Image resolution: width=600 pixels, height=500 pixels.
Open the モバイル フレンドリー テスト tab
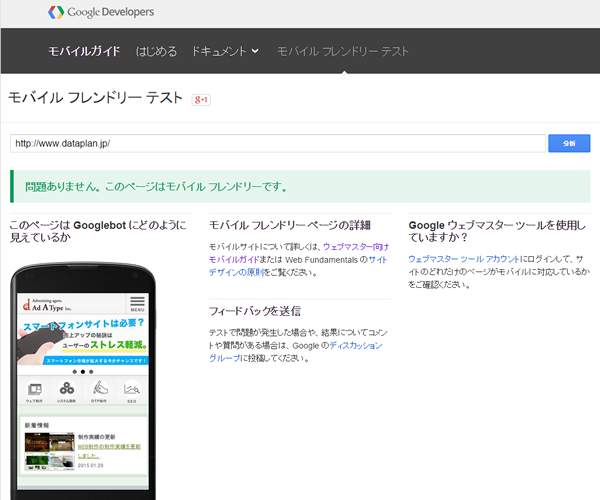point(343,51)
